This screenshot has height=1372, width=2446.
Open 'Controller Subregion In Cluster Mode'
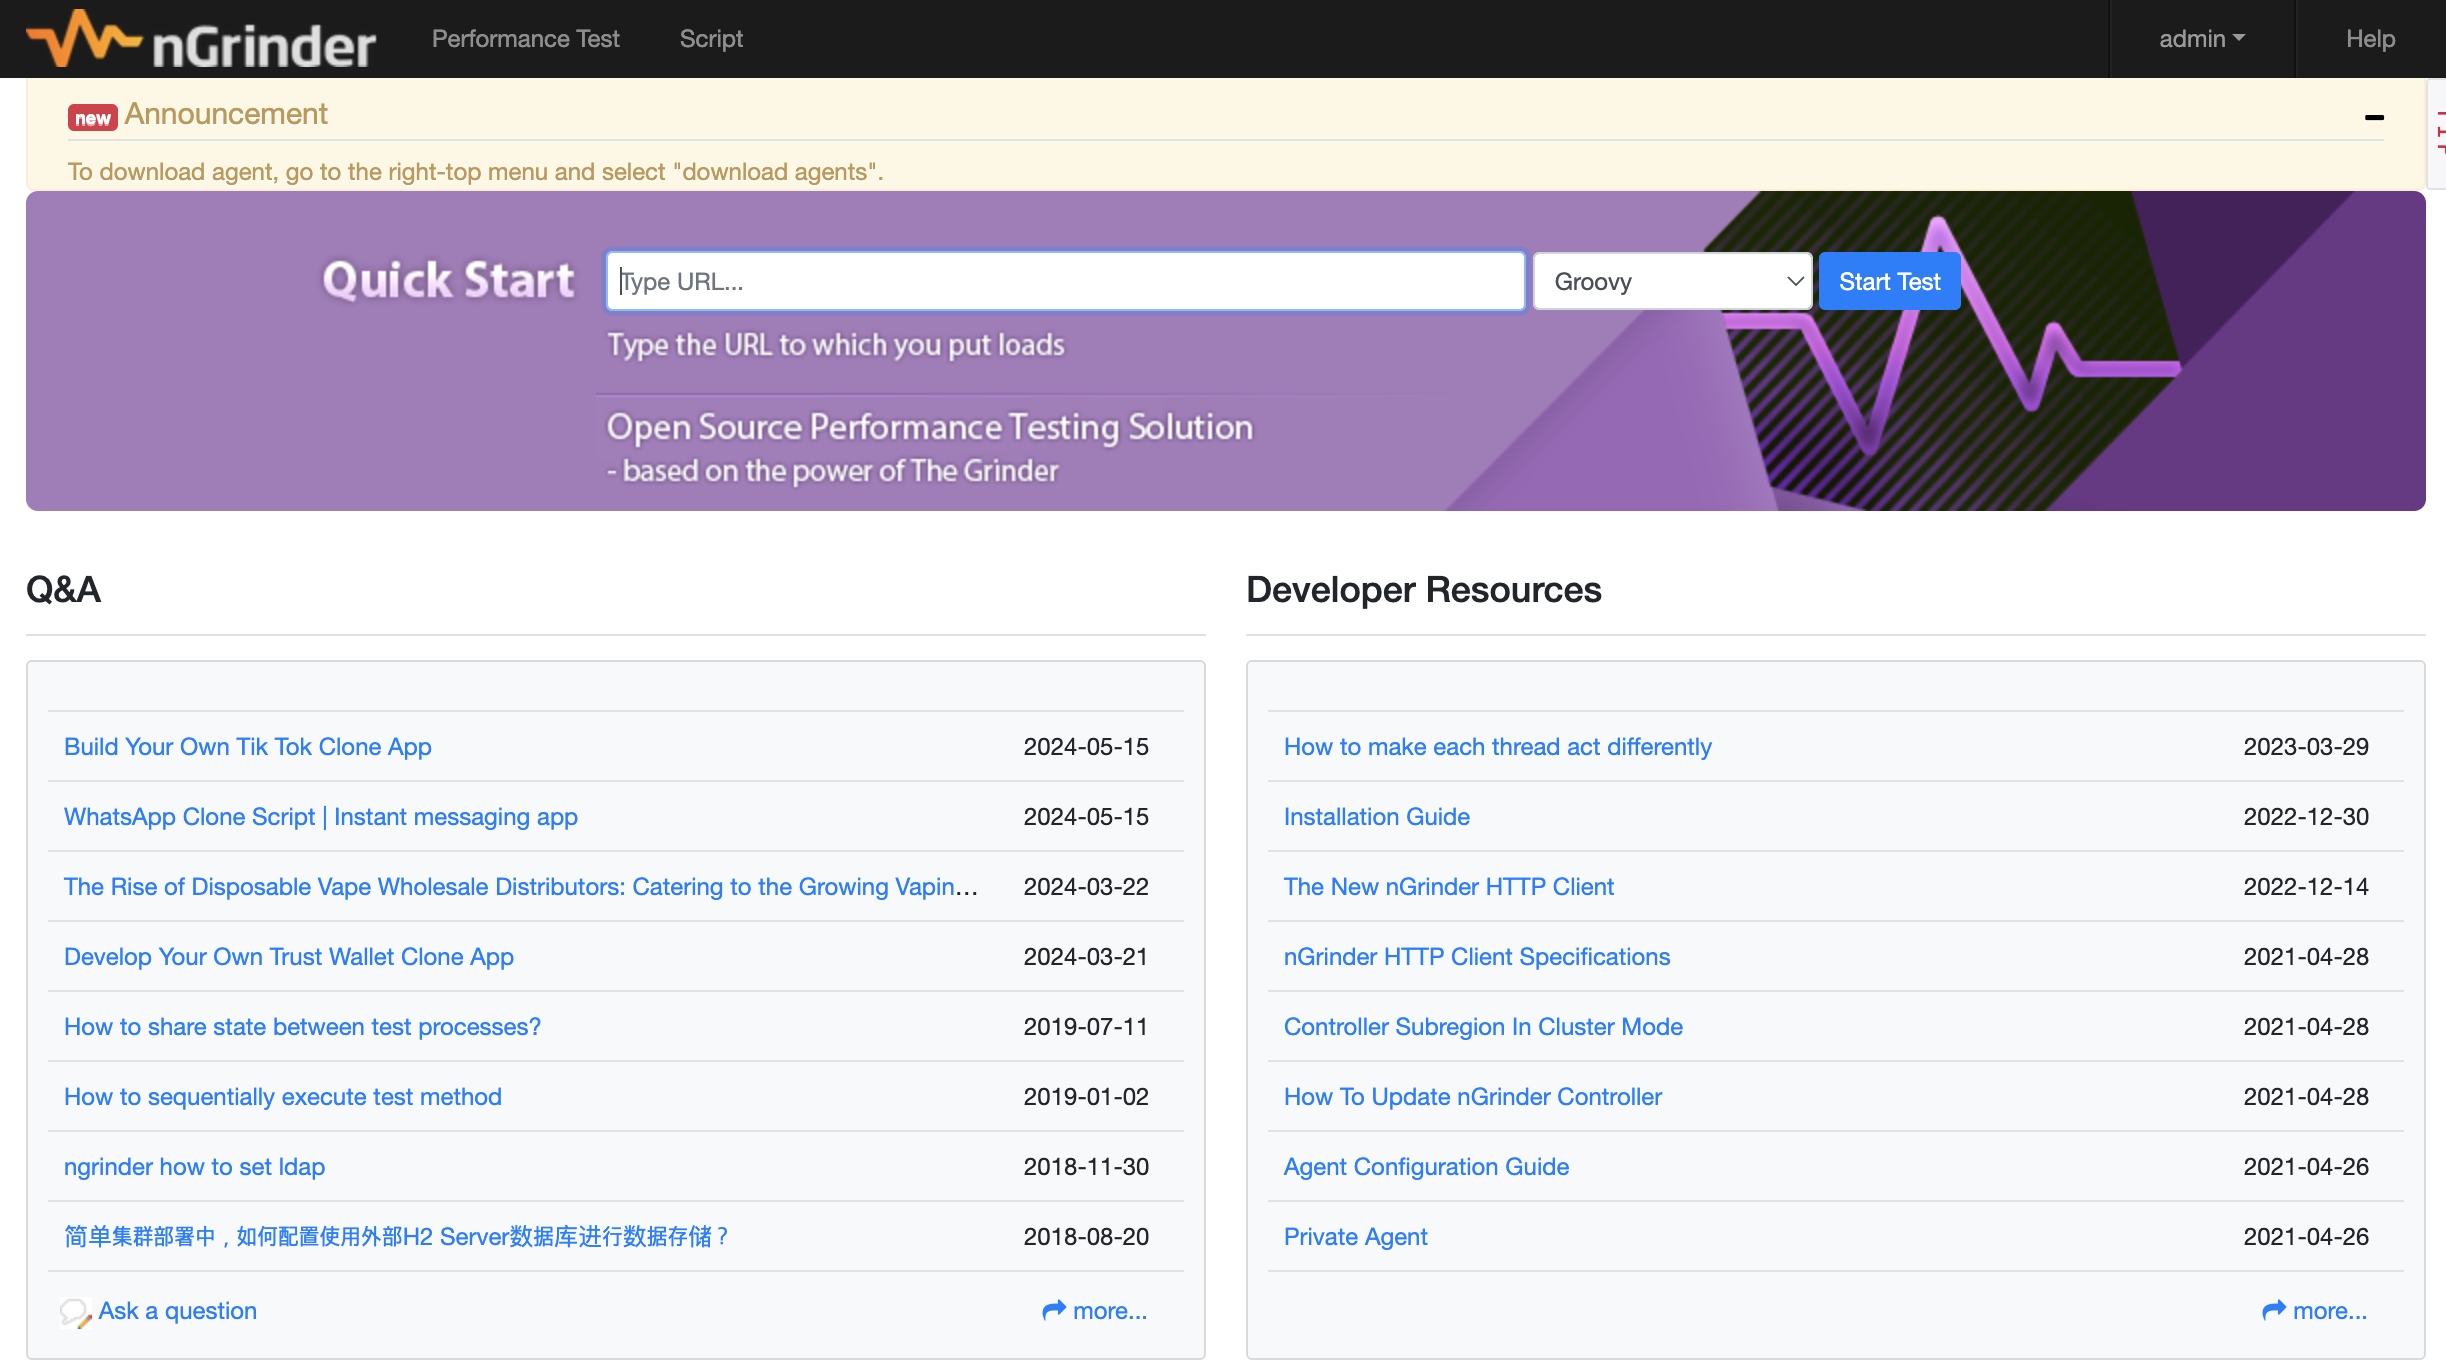[1483, 1027]
